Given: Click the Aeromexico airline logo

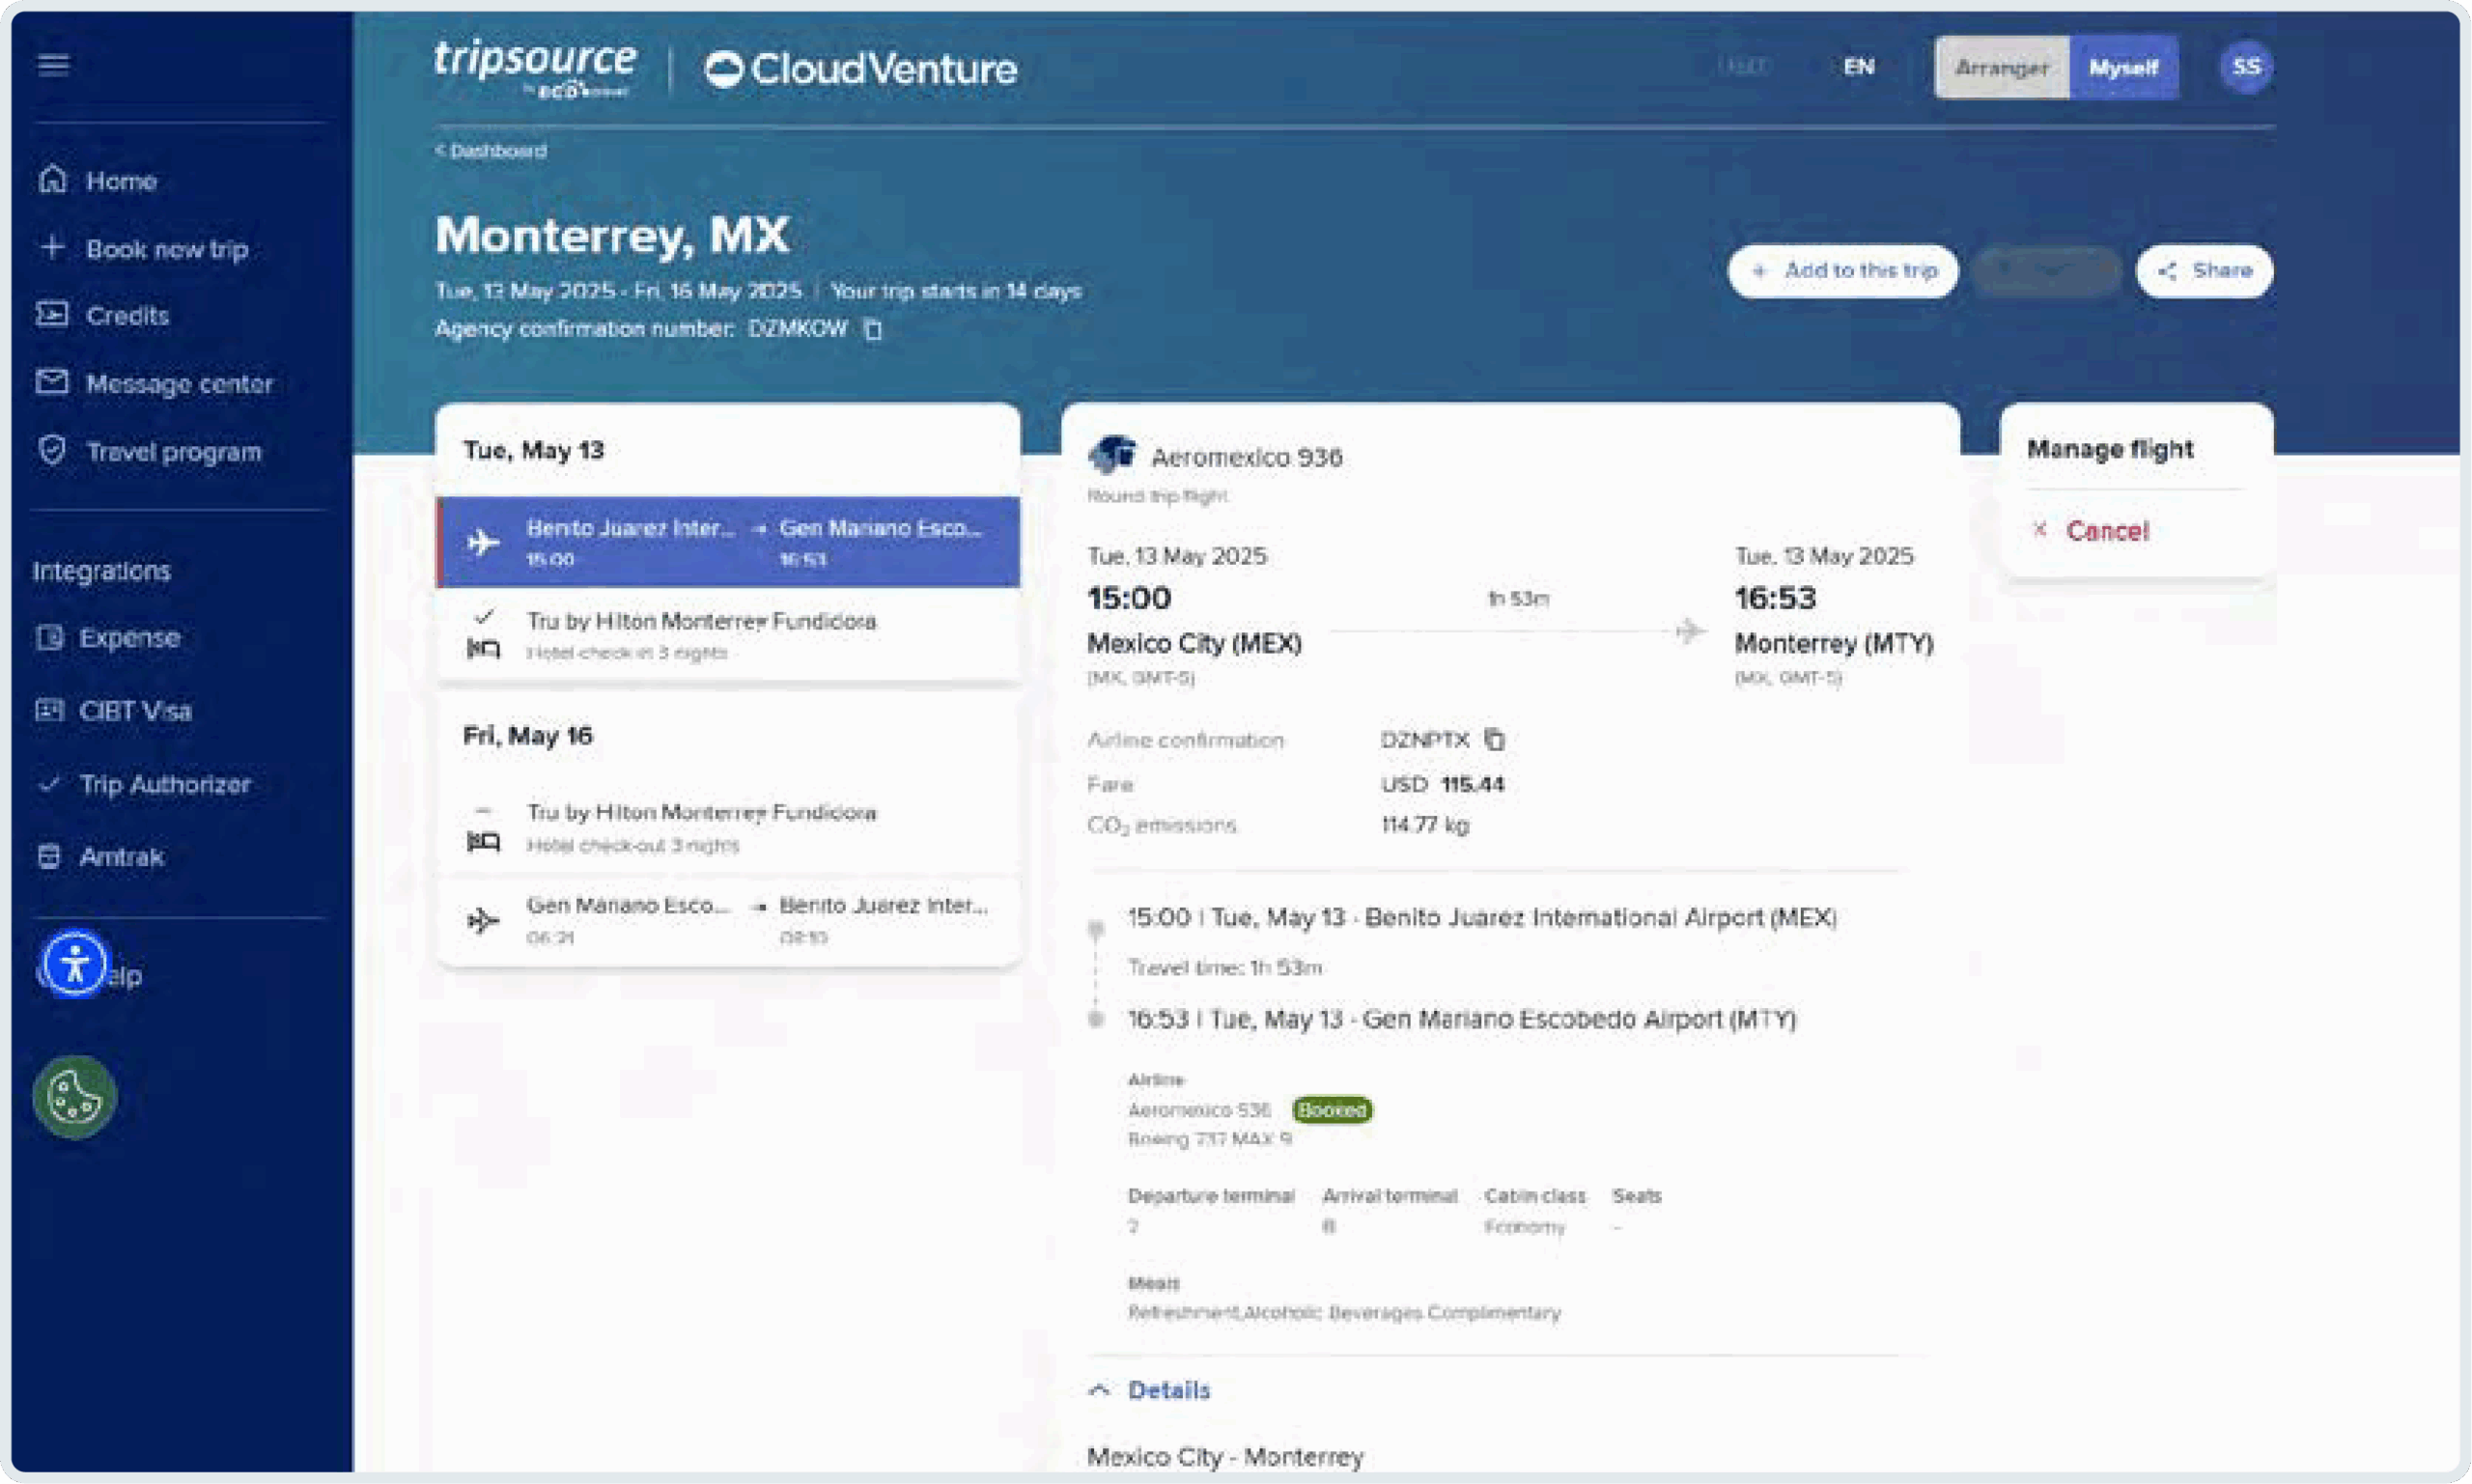Looking at the screenshot, I should (x=1112, y=456).
